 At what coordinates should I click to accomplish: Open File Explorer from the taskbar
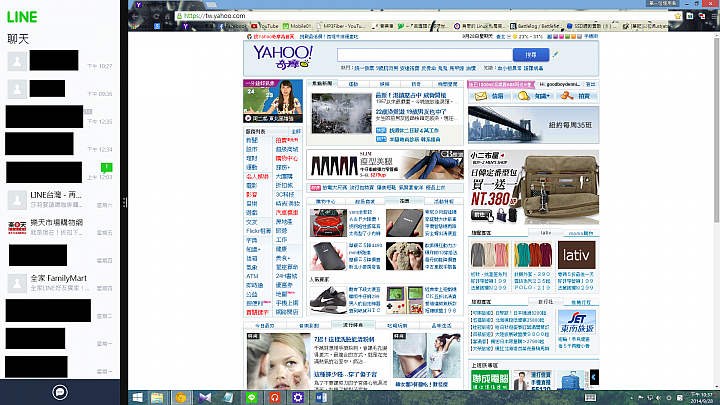pos(157,398)
